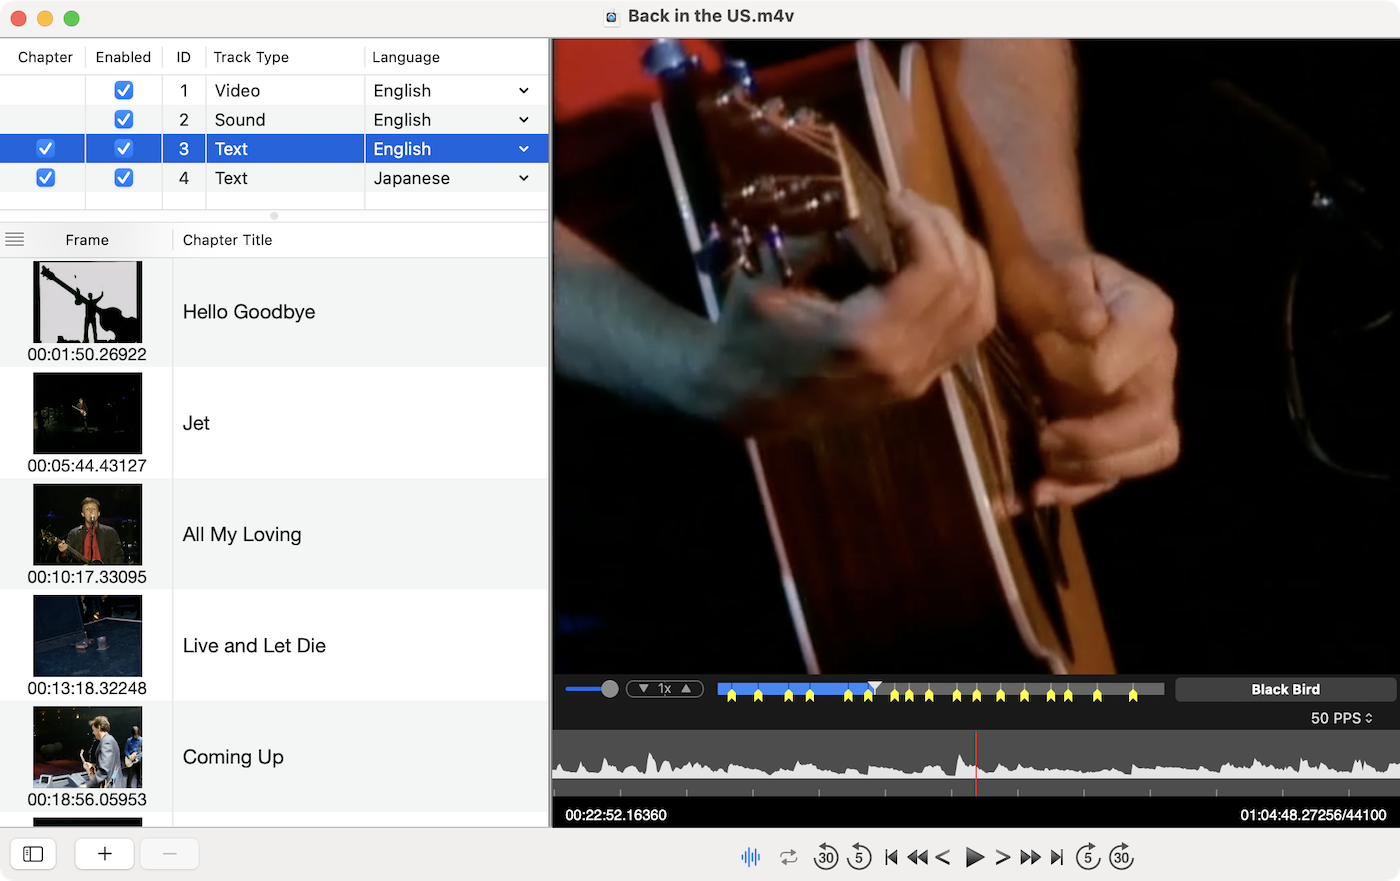
Task: Click the Chapter Title column header
Action: coord(228,240)
